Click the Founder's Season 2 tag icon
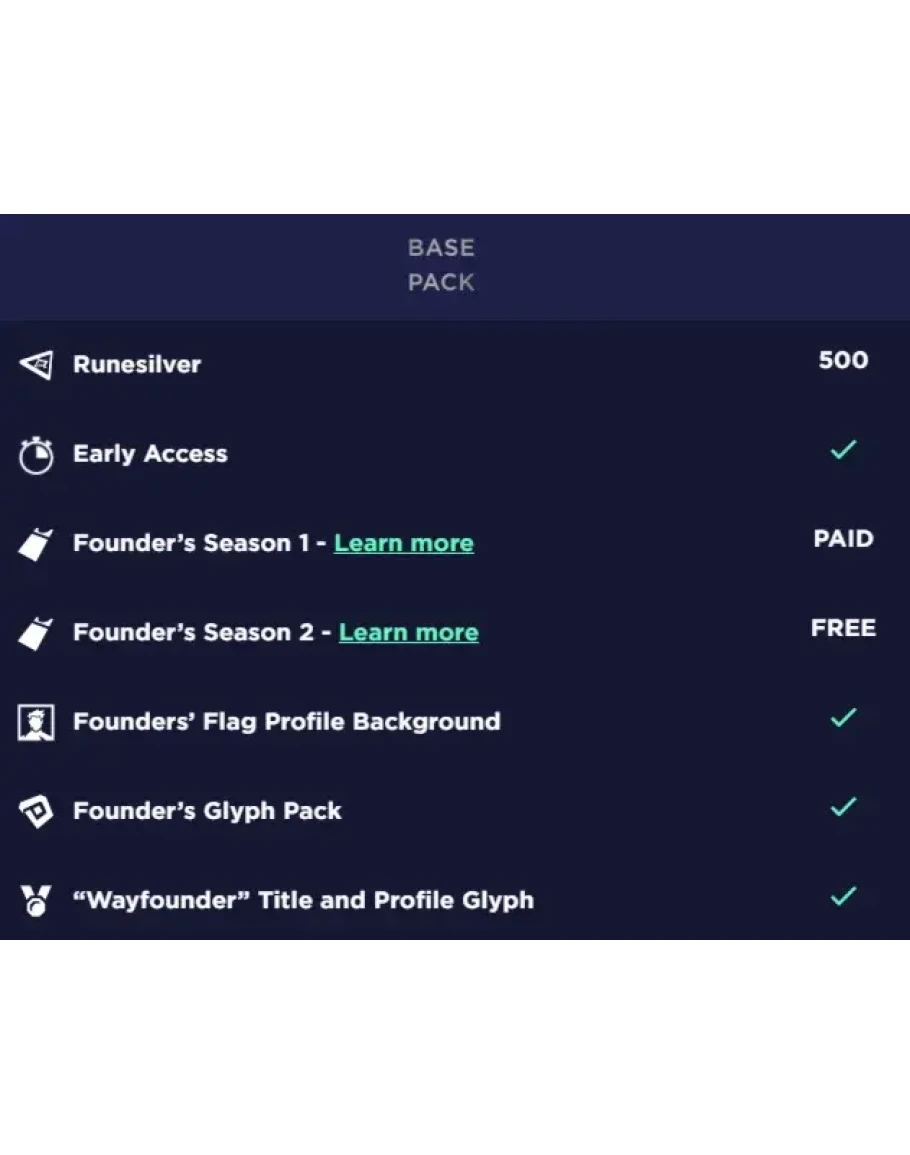 (x=36, y=634)
